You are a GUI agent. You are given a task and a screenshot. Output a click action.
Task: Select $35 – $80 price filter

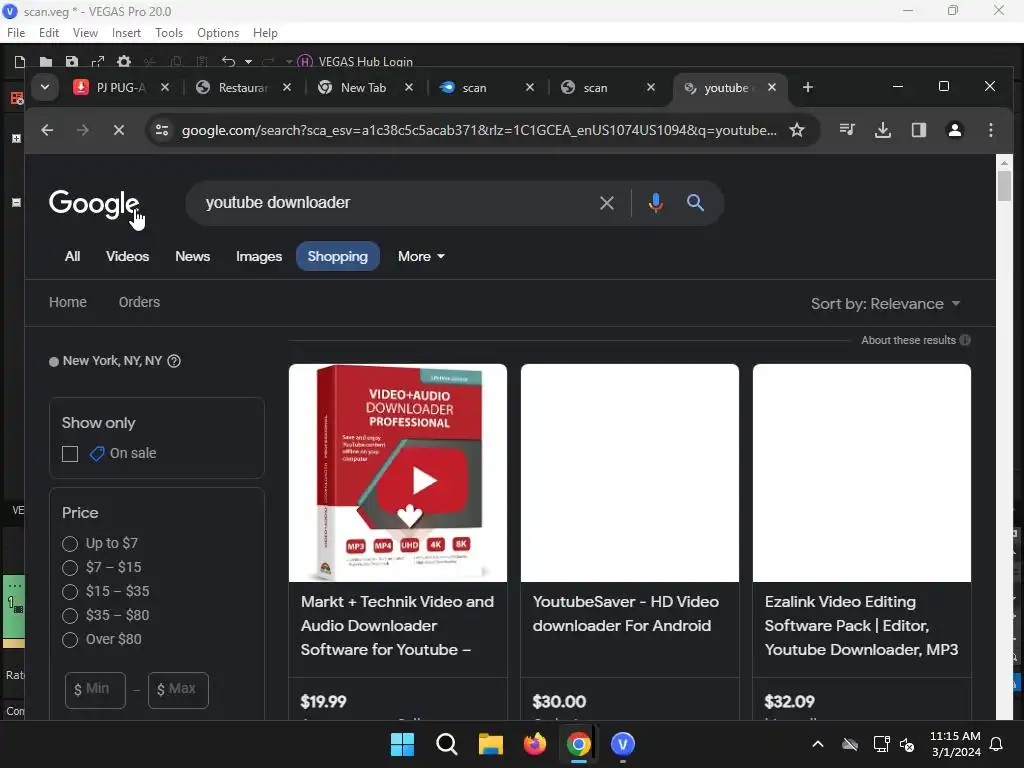(70, 616)
